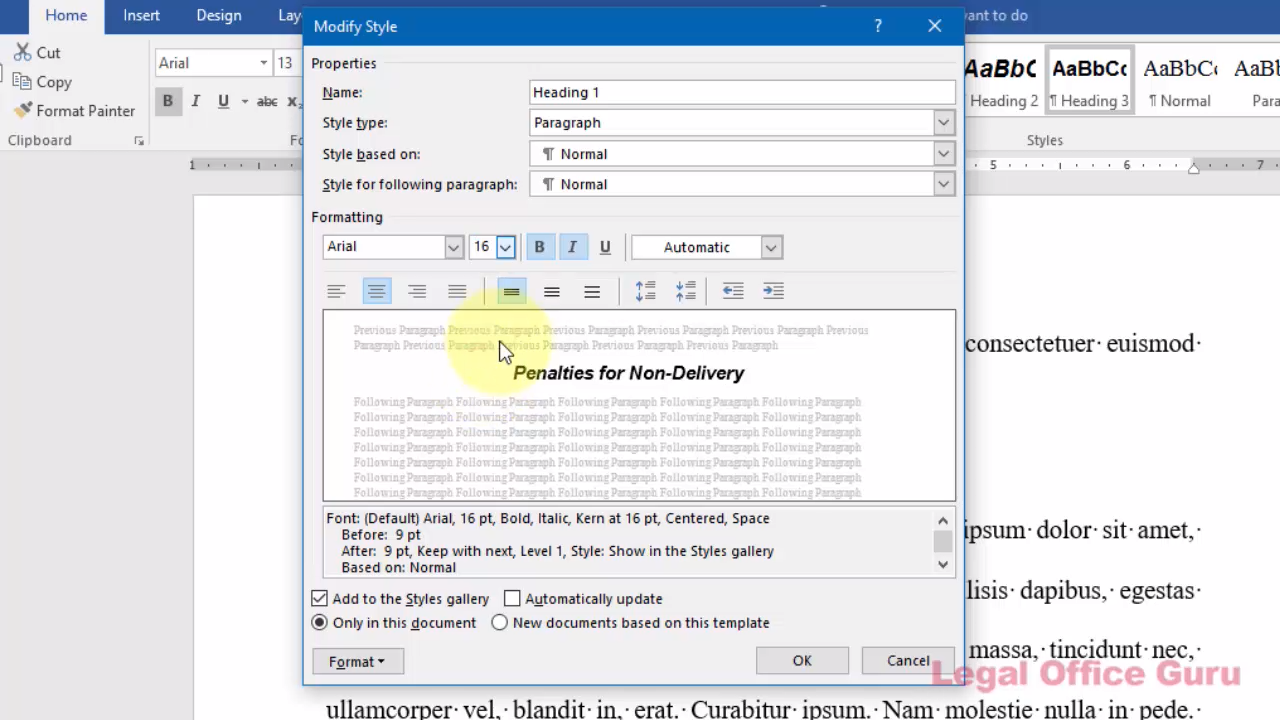This screenshot has width=1280, height=720.
Task: Select New documents based on this template
Action: point(500,622)
